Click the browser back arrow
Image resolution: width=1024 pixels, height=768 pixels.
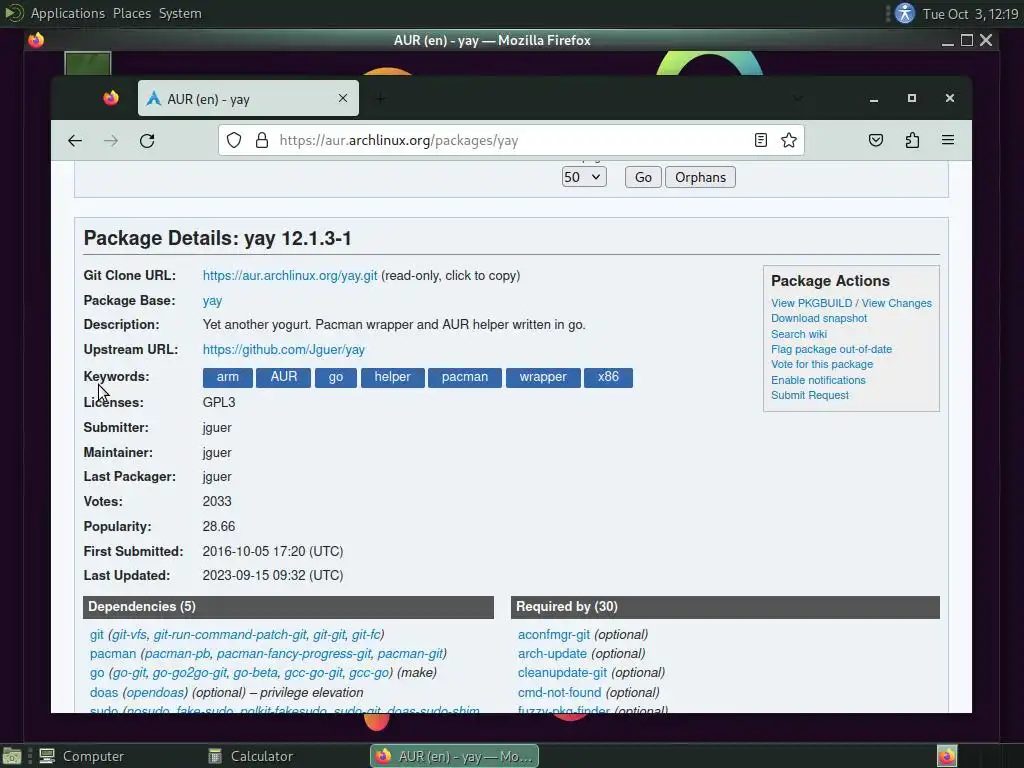(75, 140)
